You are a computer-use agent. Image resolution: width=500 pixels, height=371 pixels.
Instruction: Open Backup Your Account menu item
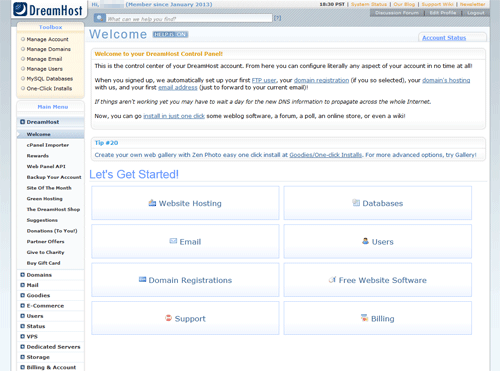pos(54,177)
